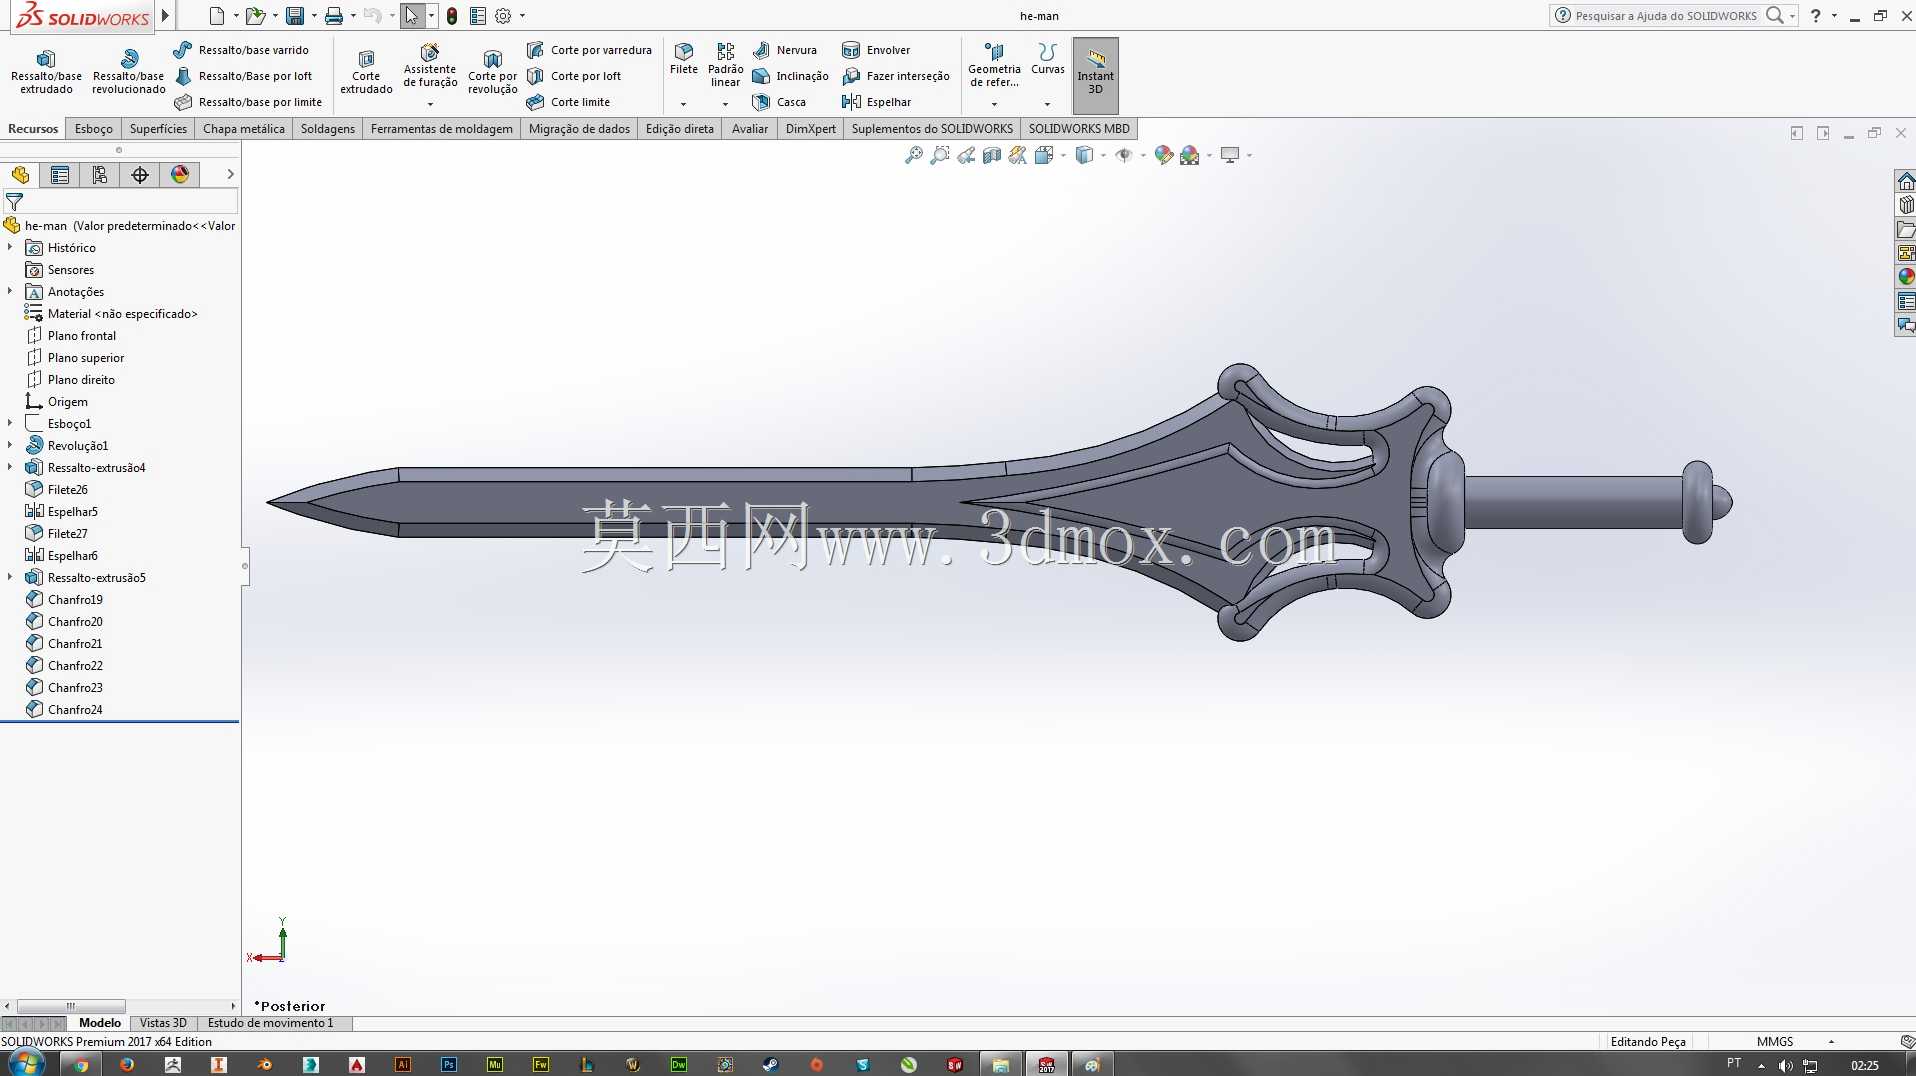Image resolution: width=1916 pixels, height=1076 pixels.
Task: Select the Corte por revolução tool
Action: [492, 72]
